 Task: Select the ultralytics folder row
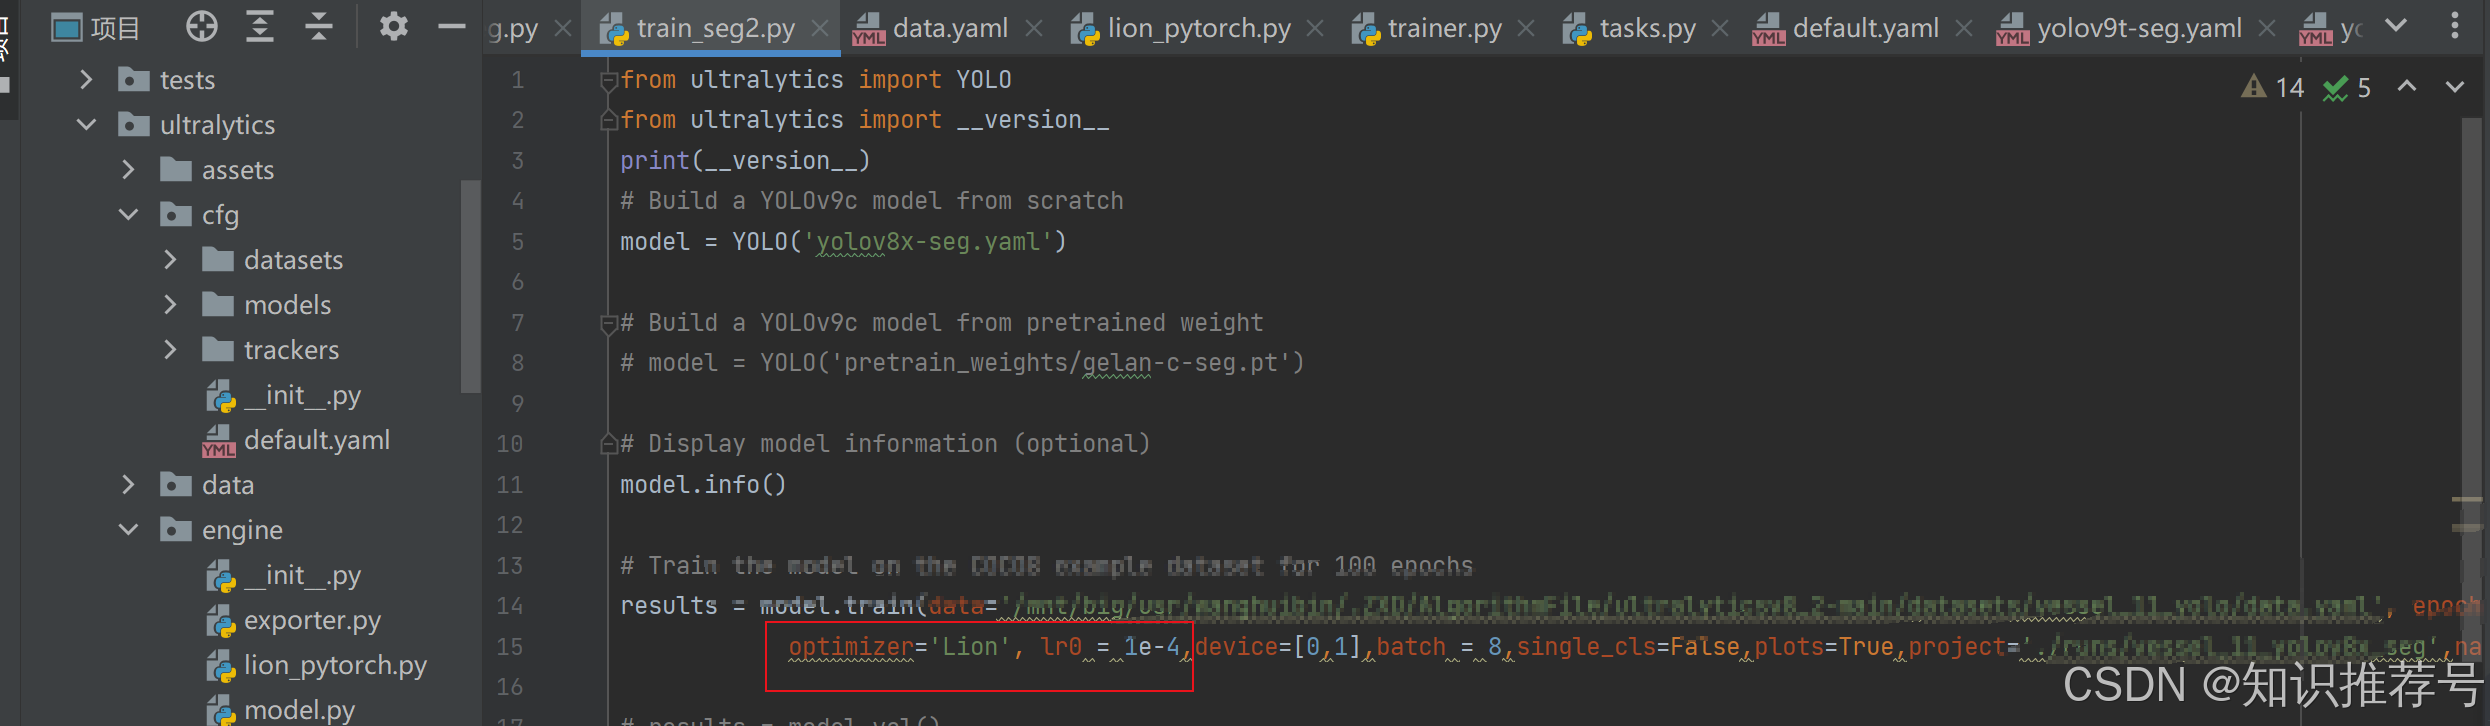pos(196,125)
